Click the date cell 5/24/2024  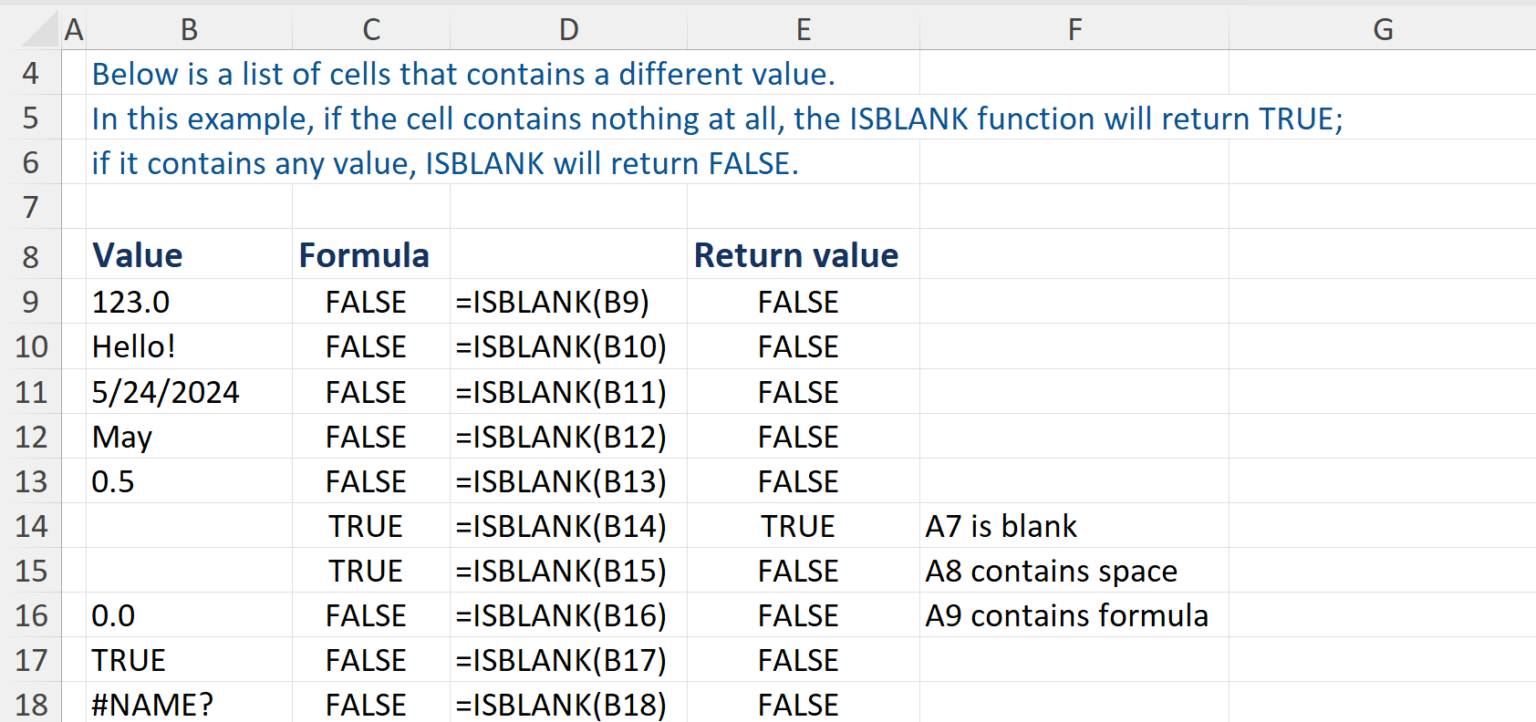tap(166, 392)
